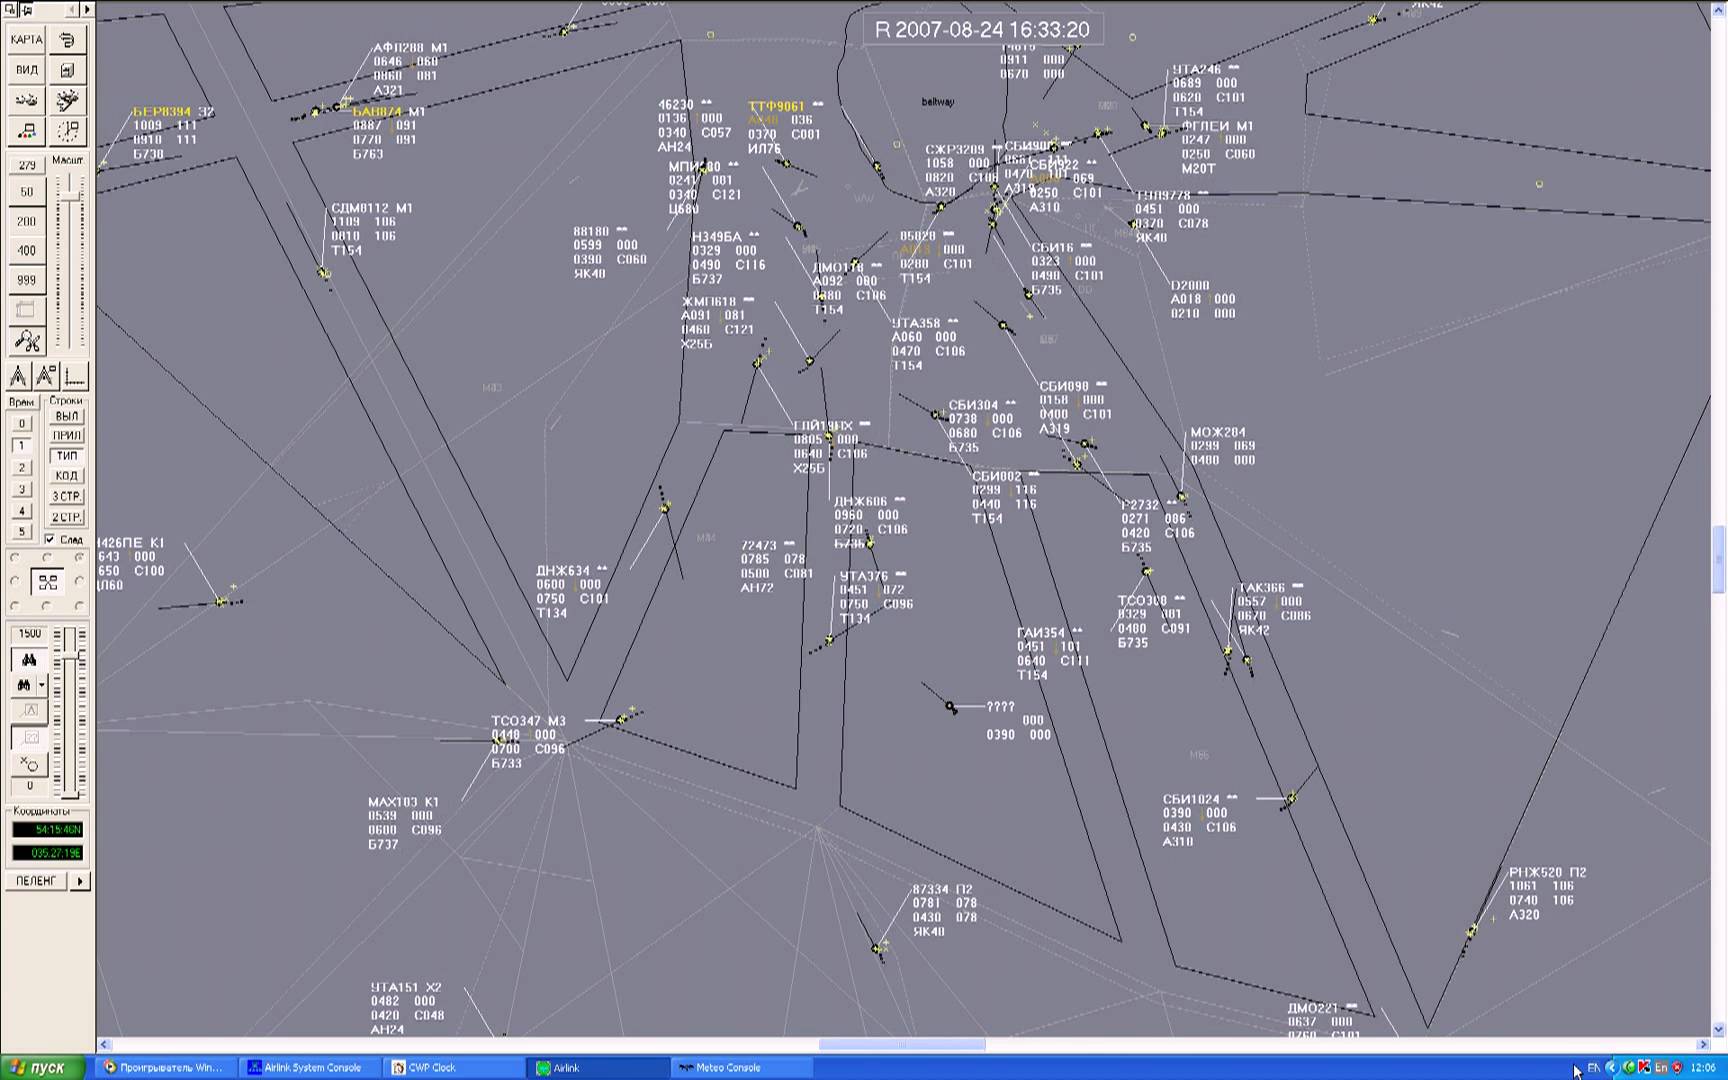The width and height of the screenshot is (1728, 1080).
Task: Select time option 0 under Врем
Action: click(22, 424)
